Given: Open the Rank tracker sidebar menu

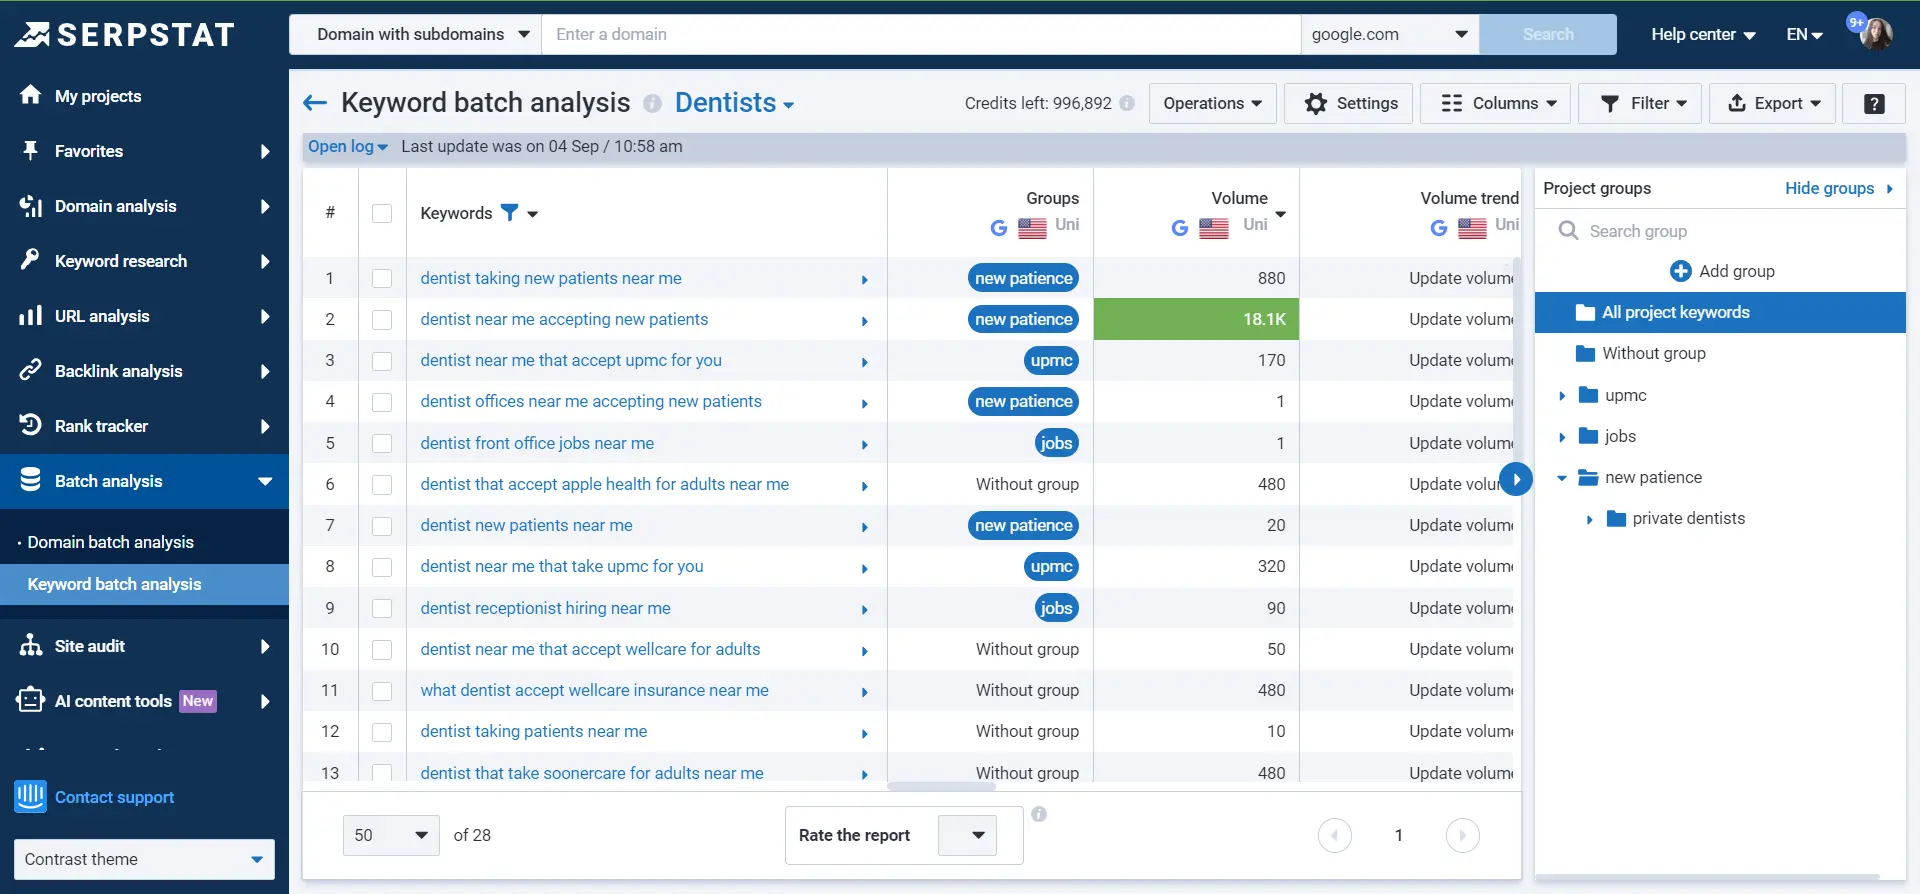Looking at the screenshot, I should click(x=144, y=426).
